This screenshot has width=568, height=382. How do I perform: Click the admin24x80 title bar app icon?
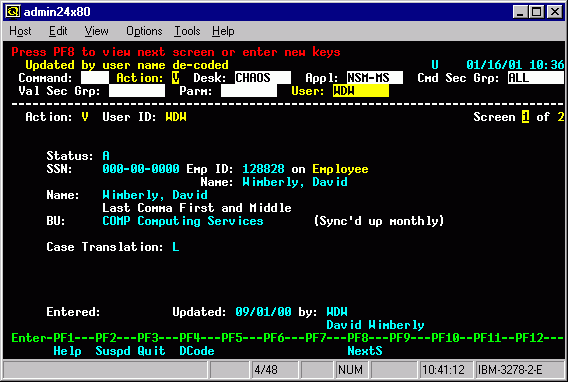click(13, 12)
